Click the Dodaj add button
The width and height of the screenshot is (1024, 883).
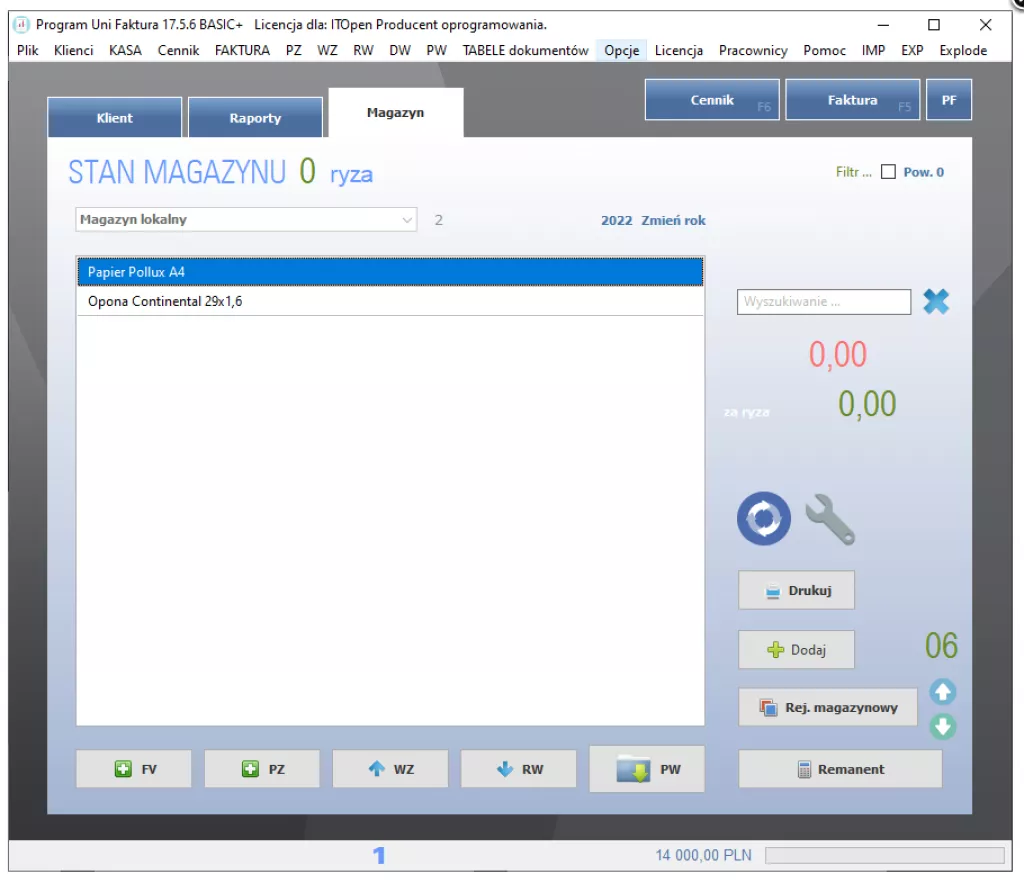[x=796, y=650]
